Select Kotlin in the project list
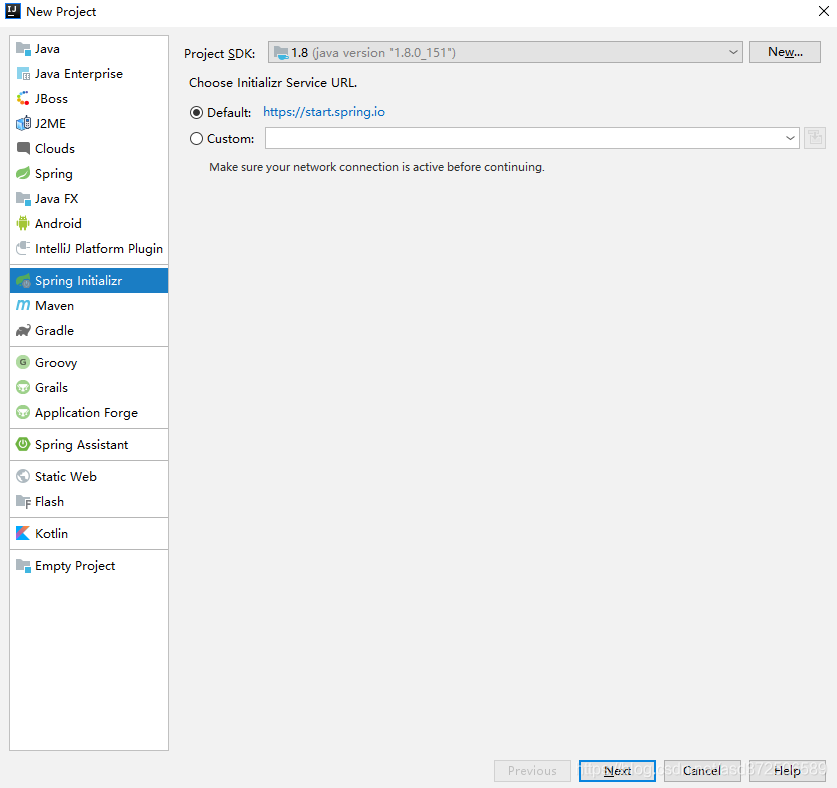Image resolution: width=837 pixels, height=788 pixels. pos(89,533)
